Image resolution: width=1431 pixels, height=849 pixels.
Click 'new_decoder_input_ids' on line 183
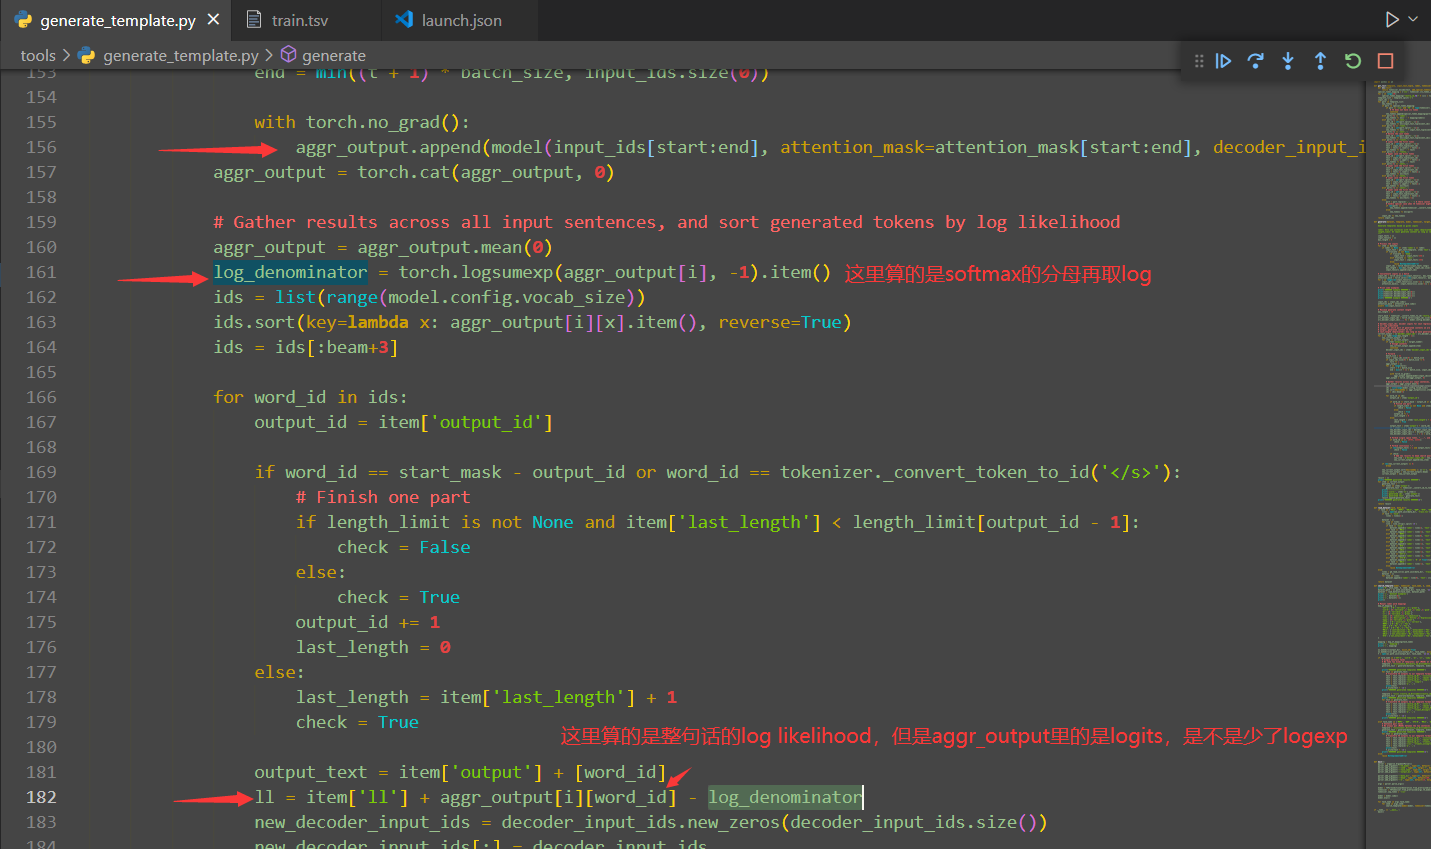[362, 822]
